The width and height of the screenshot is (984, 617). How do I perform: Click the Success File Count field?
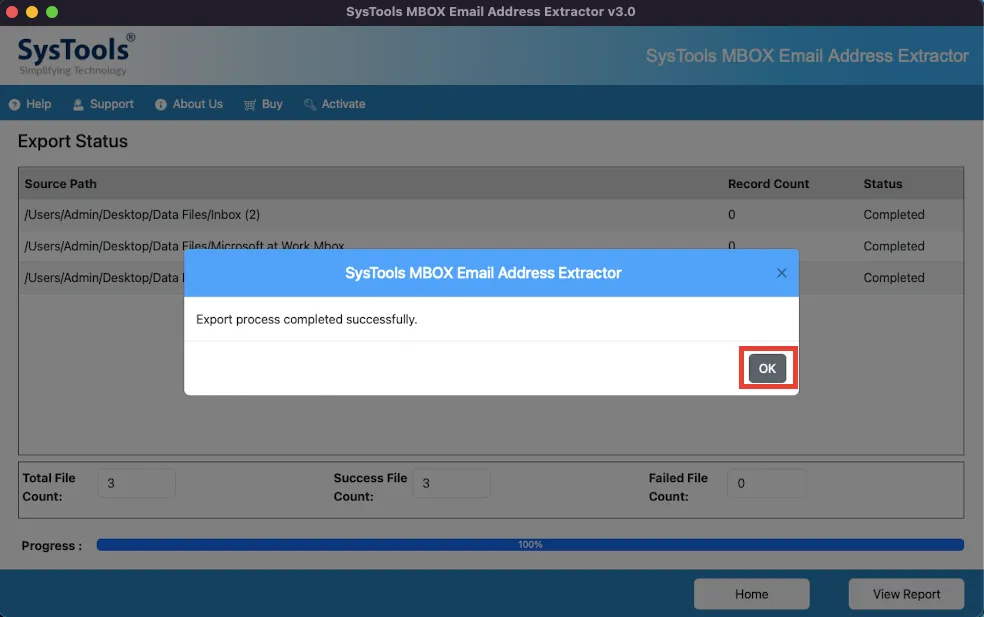pyautogui.click(x=451, y=483)
